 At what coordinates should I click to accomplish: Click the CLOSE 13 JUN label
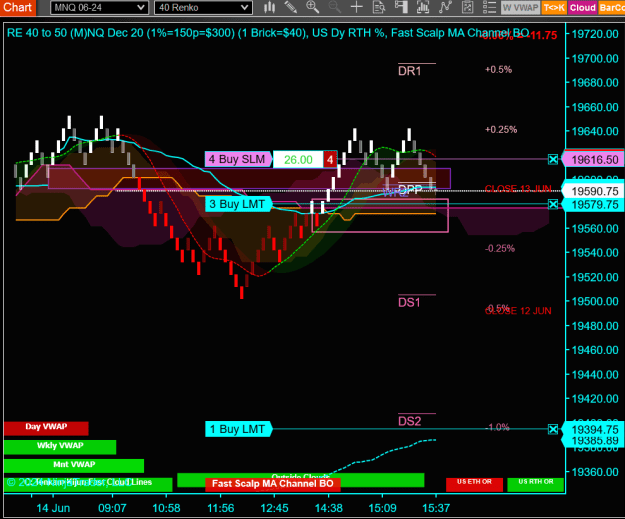(519, 189)
